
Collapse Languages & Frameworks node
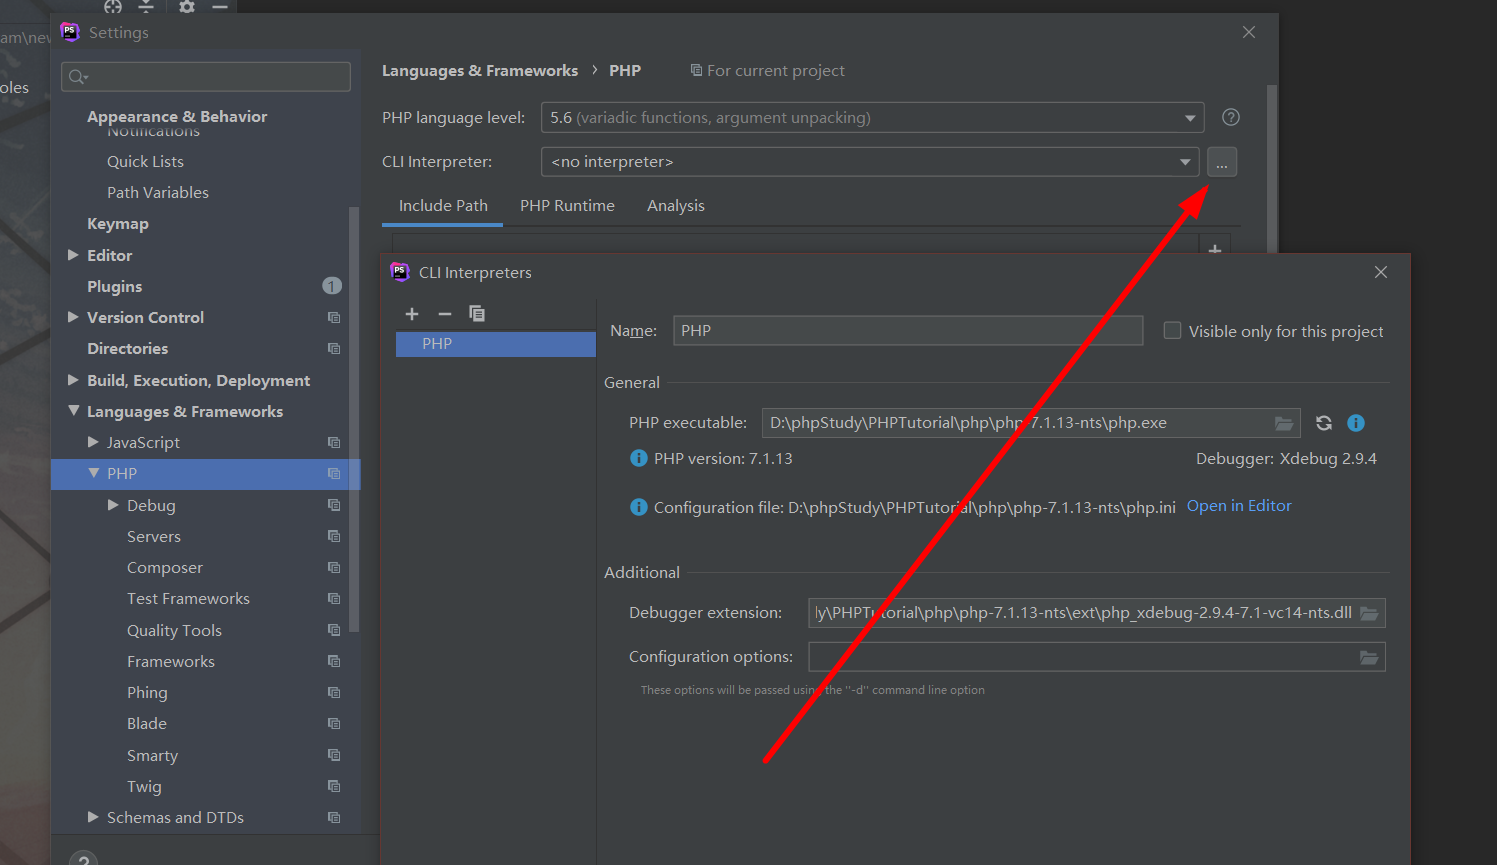(73, 411)
